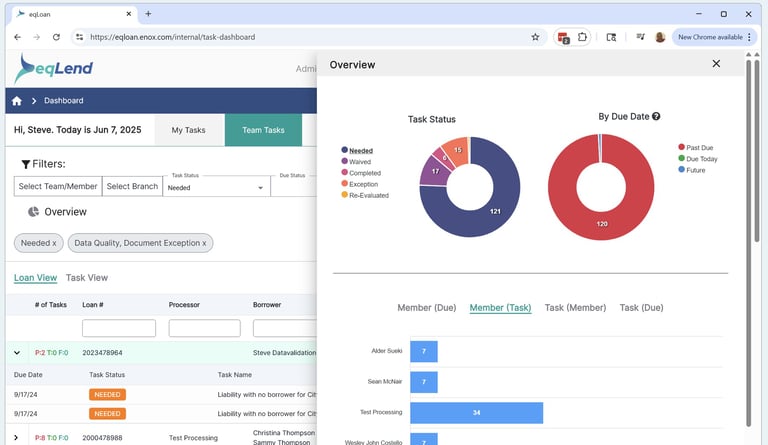The width and height of the screenshot is (768, 445).
Task: Close the Overview panel with X
Action: point(716,64)
